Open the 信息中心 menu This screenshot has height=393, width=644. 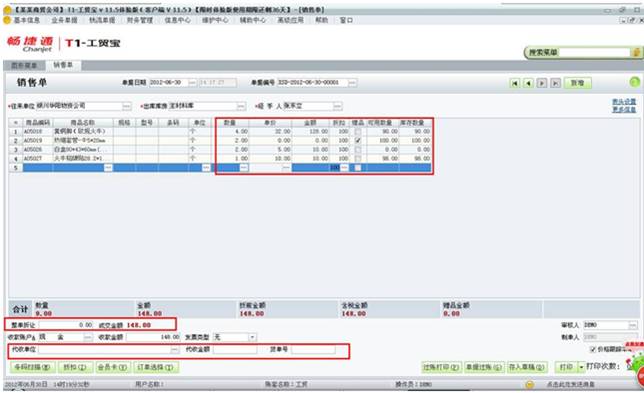tap(177, 20)
